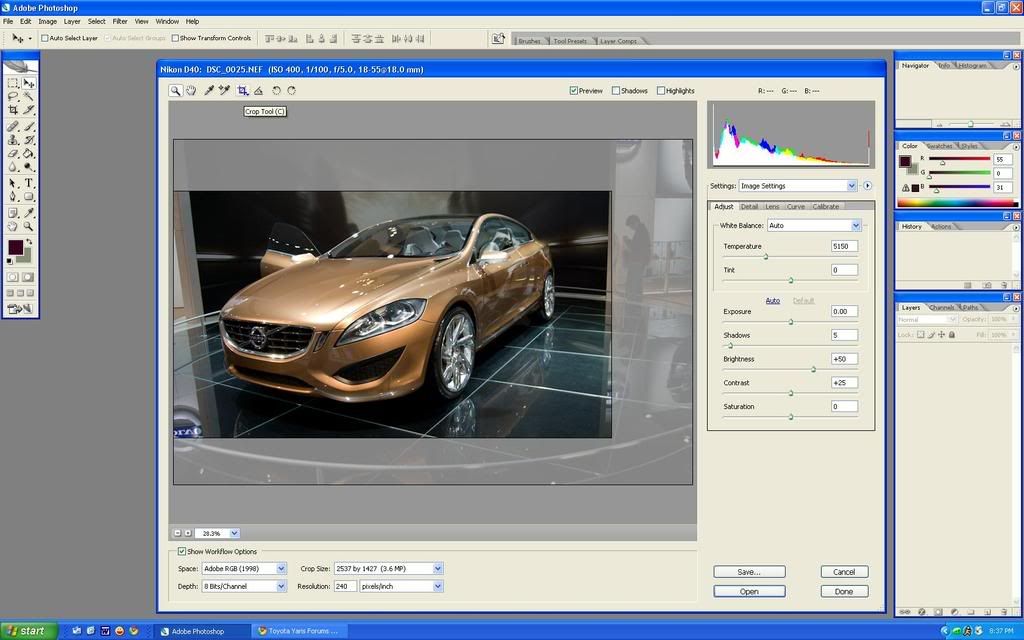Select the Type tool in Photoshop toolbox
Image resolution: width=1024 pixels, height=640 pixels.
[x=29, y=183]
